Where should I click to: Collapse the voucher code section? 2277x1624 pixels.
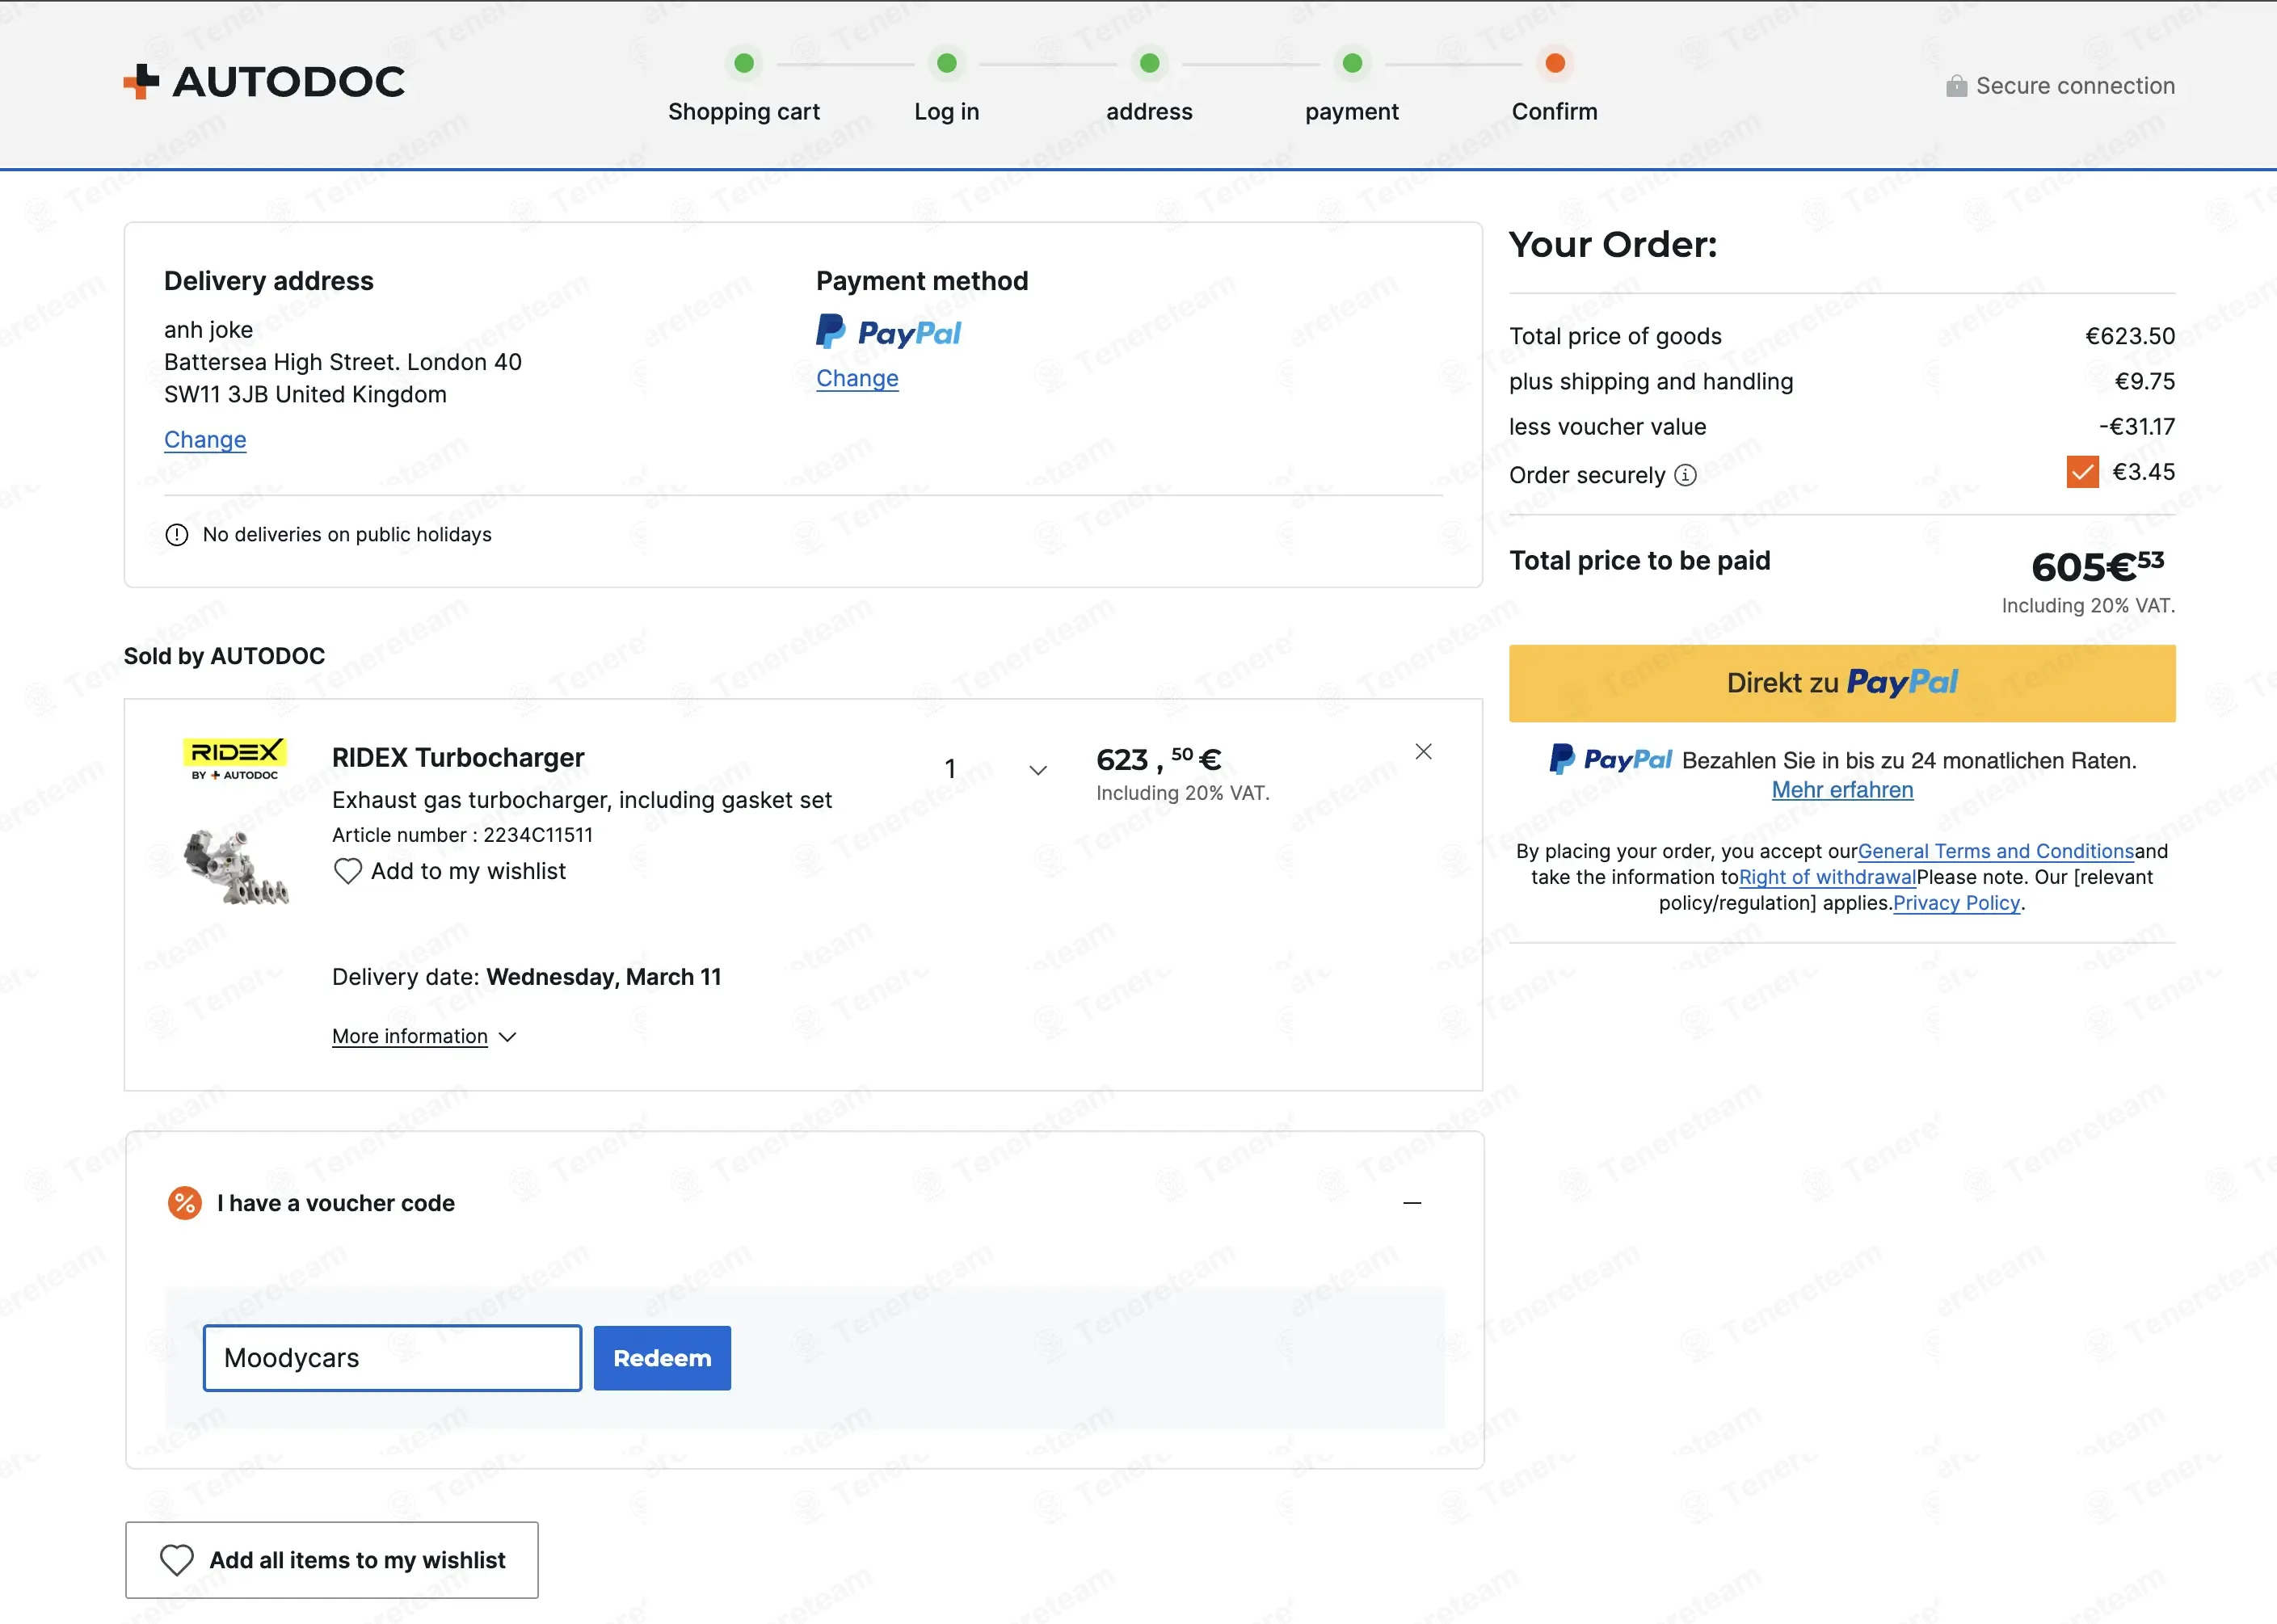click(x=1412, y=1203)
